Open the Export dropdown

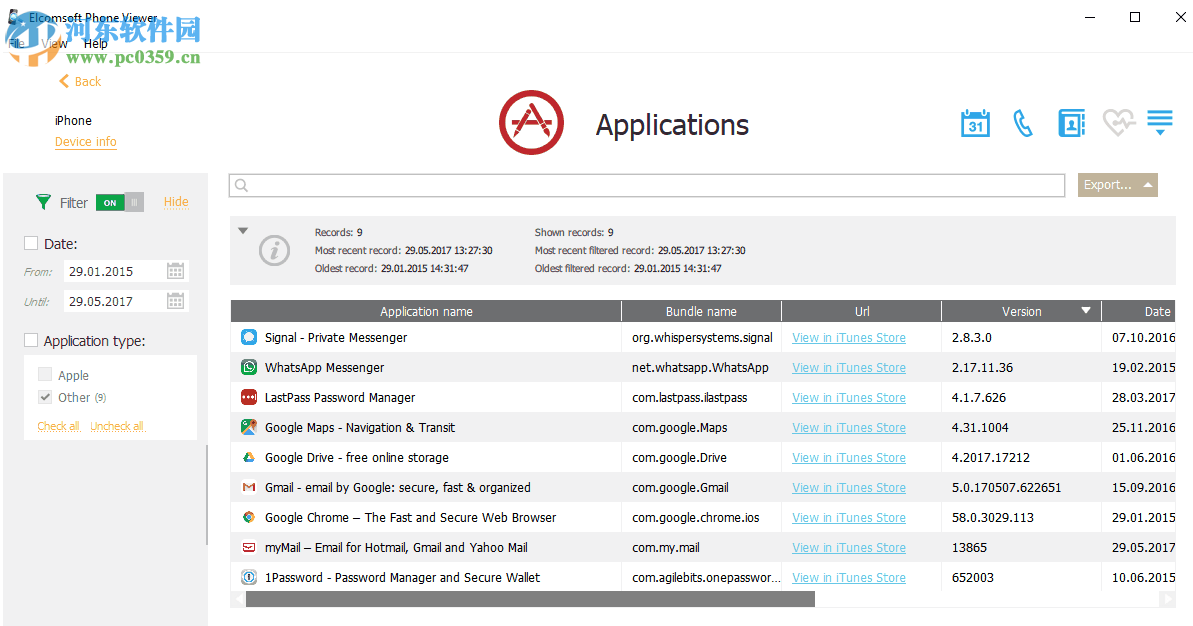click(1117, 185)
